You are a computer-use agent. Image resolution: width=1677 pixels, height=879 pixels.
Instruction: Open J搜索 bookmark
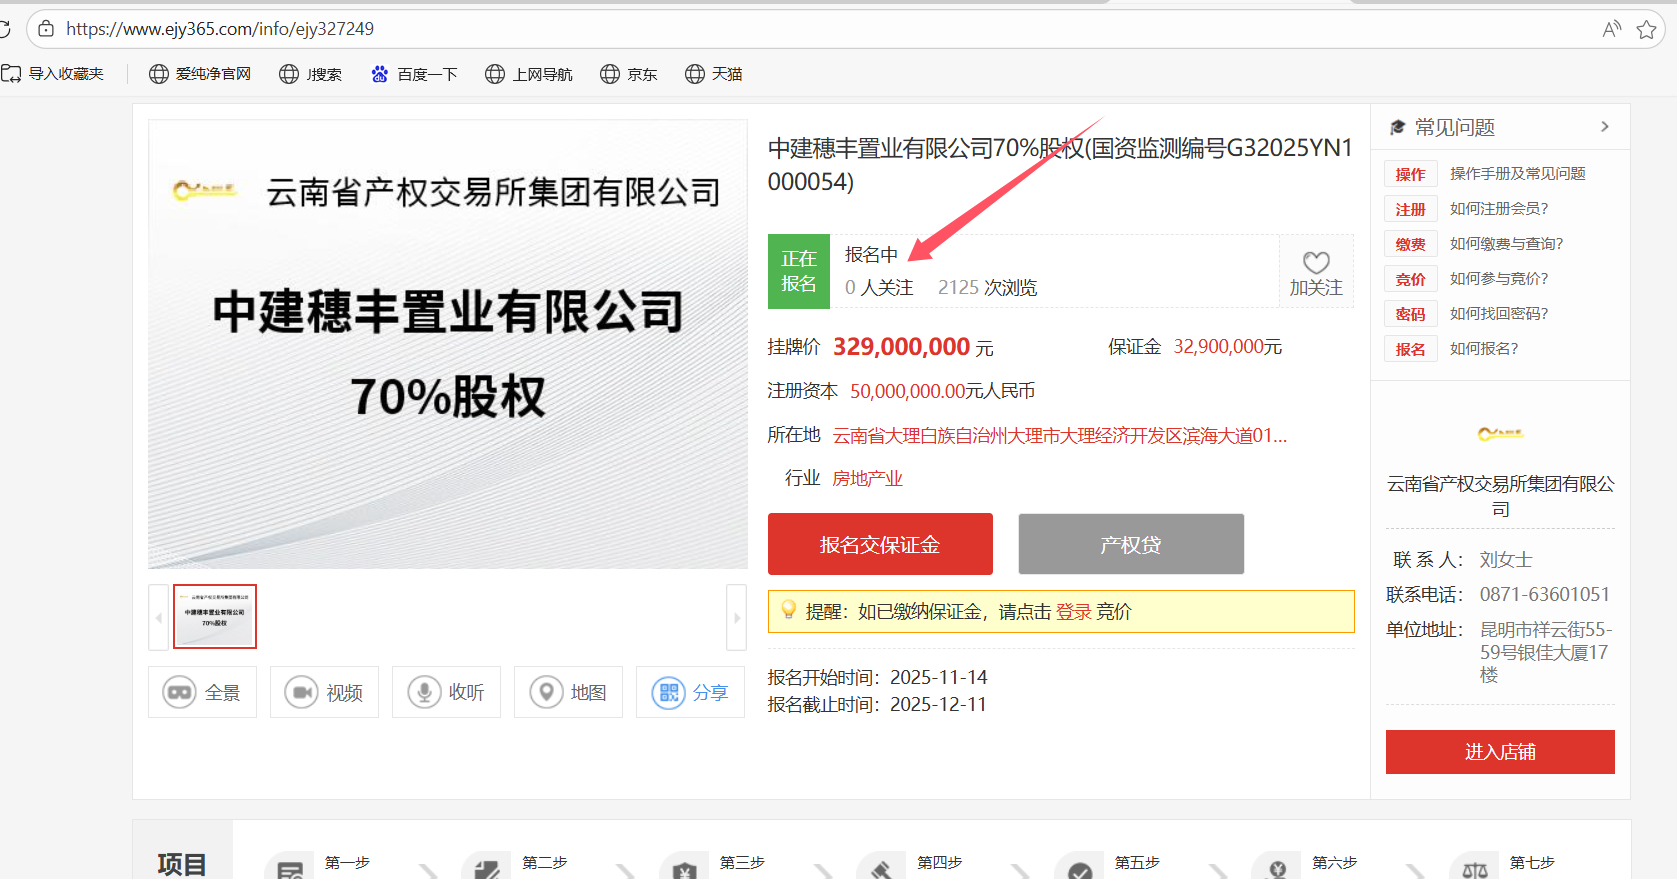click(x=311, y=74)
